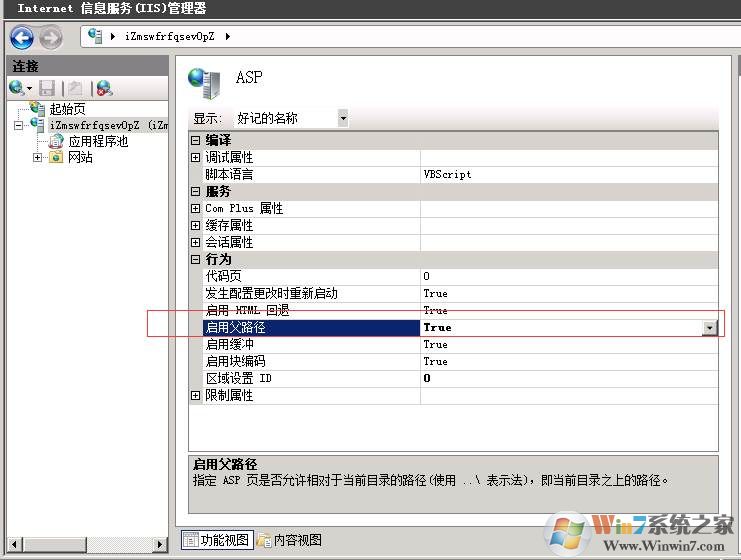This screenshot has width=741, height=560.
Task: Click the server icon in address bar
Action: click(x=95, y=36)
